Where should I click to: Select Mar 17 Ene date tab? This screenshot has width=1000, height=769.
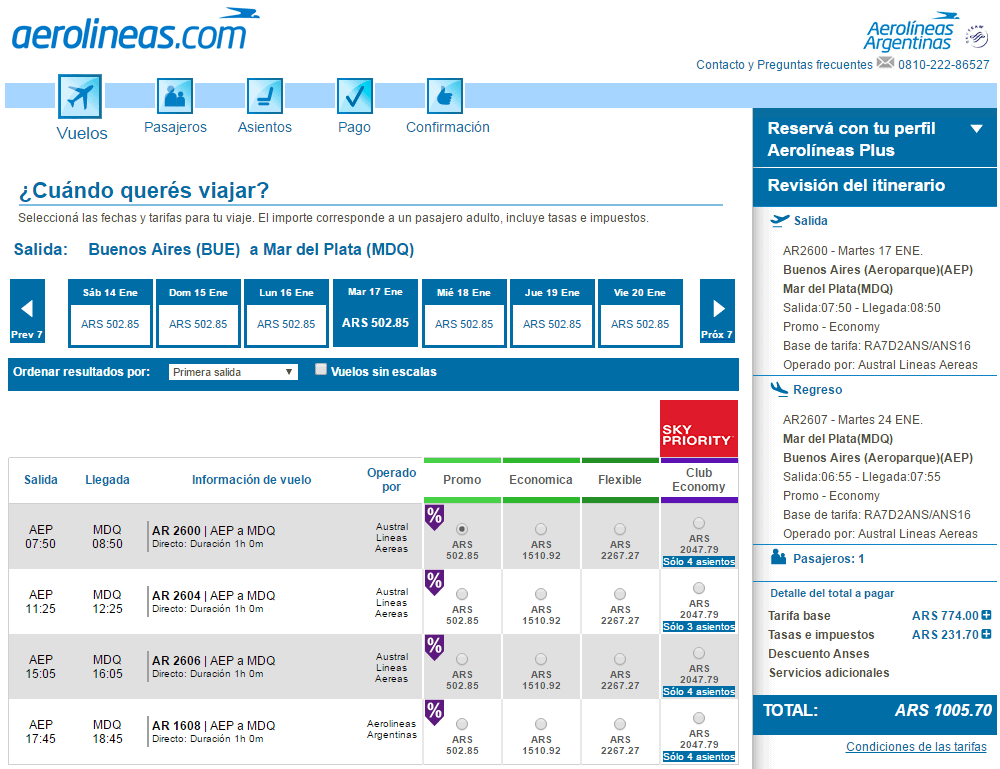[x=375, y=313]
